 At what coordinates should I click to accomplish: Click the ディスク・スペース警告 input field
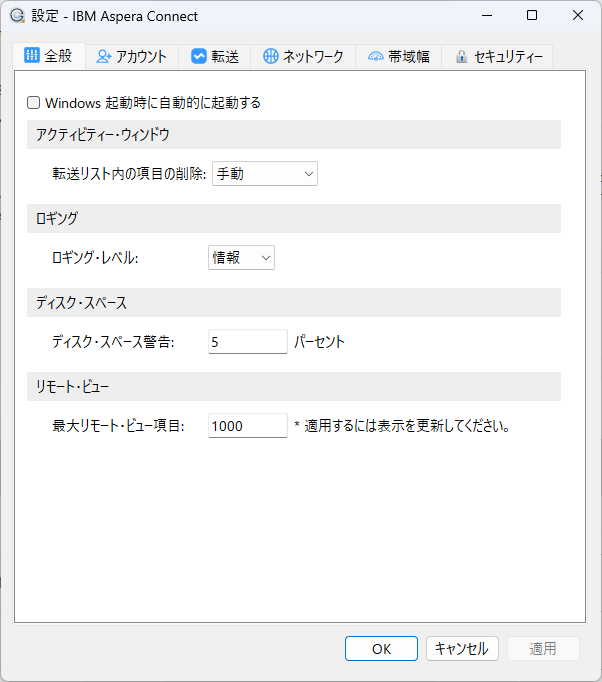point(248,341)
